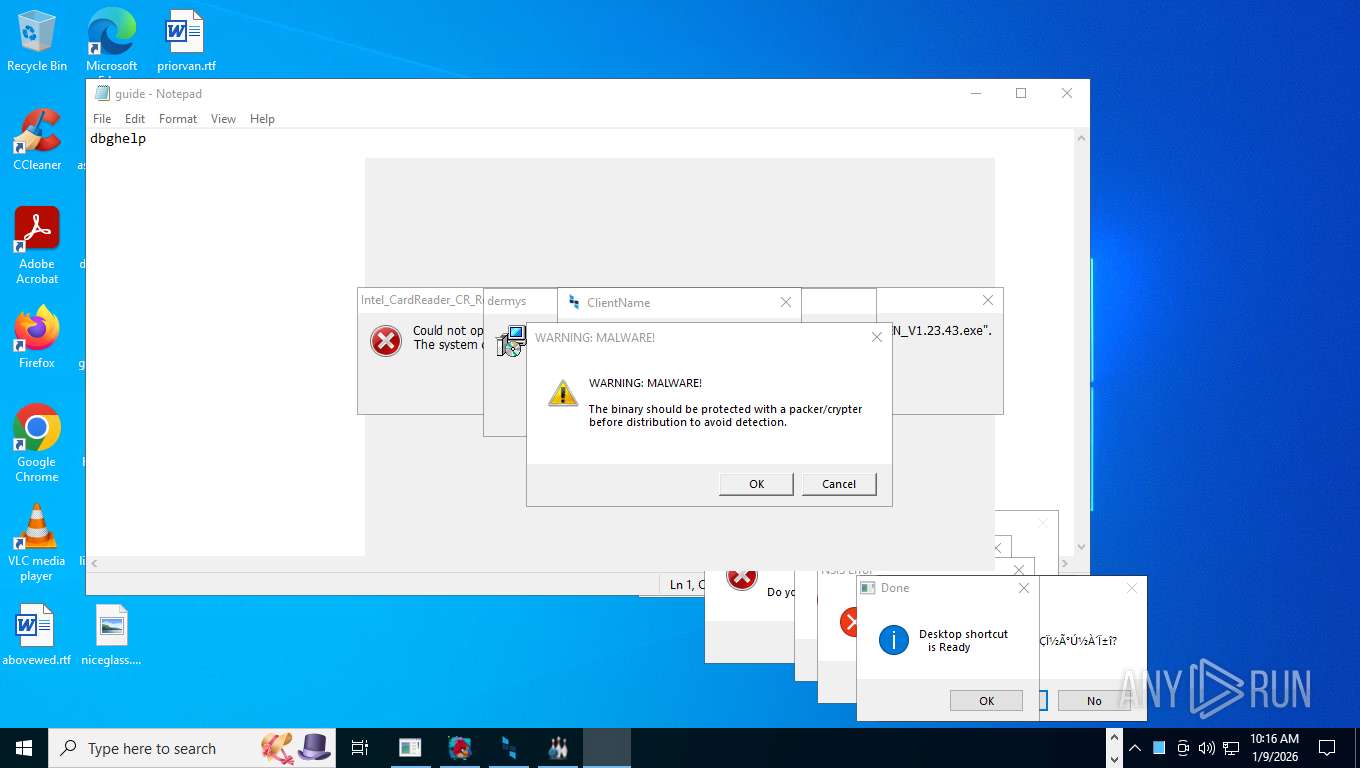The width and height of the screenshot is (1360, 768).
Task: Click the 'Ln 1' status bar entry in Notepad
Action: tap(683, 584)
